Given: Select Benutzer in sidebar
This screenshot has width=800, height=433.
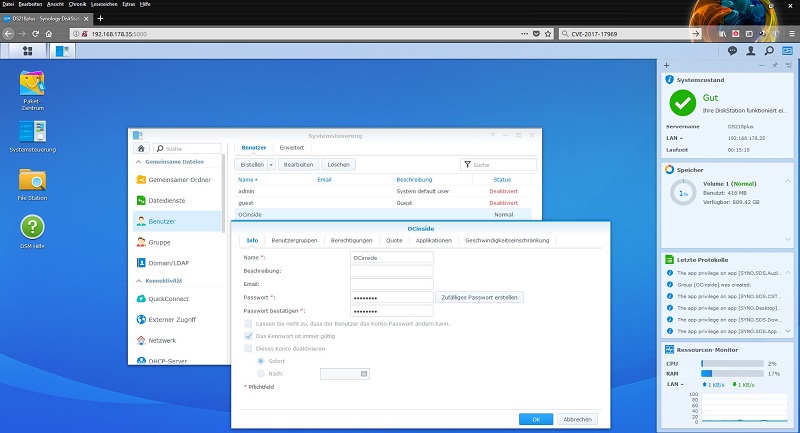Looking at the screenshot, I should tap(177, 221).
